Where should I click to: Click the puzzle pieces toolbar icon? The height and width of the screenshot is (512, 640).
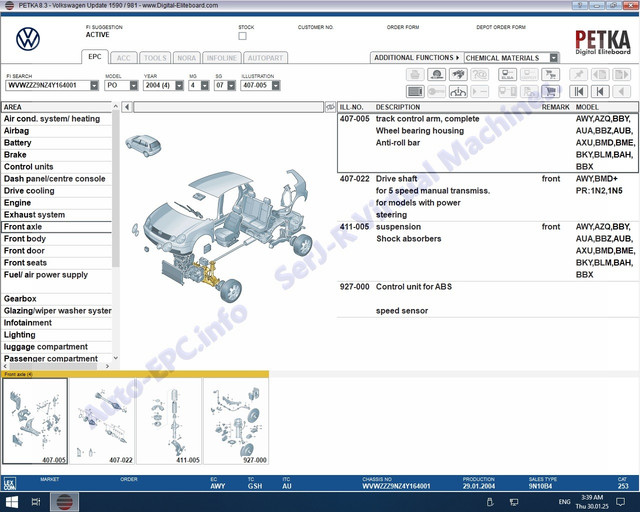click(458, 75)
